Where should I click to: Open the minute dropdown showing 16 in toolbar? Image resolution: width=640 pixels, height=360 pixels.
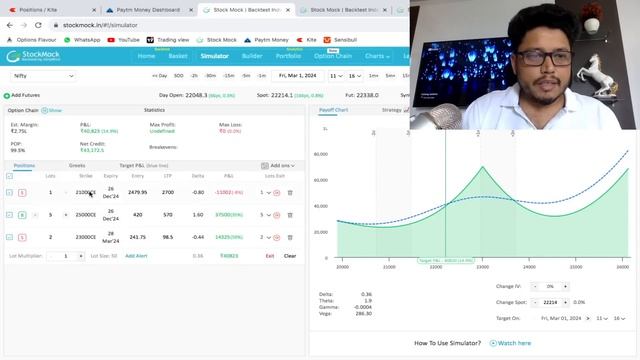(355, 76)
